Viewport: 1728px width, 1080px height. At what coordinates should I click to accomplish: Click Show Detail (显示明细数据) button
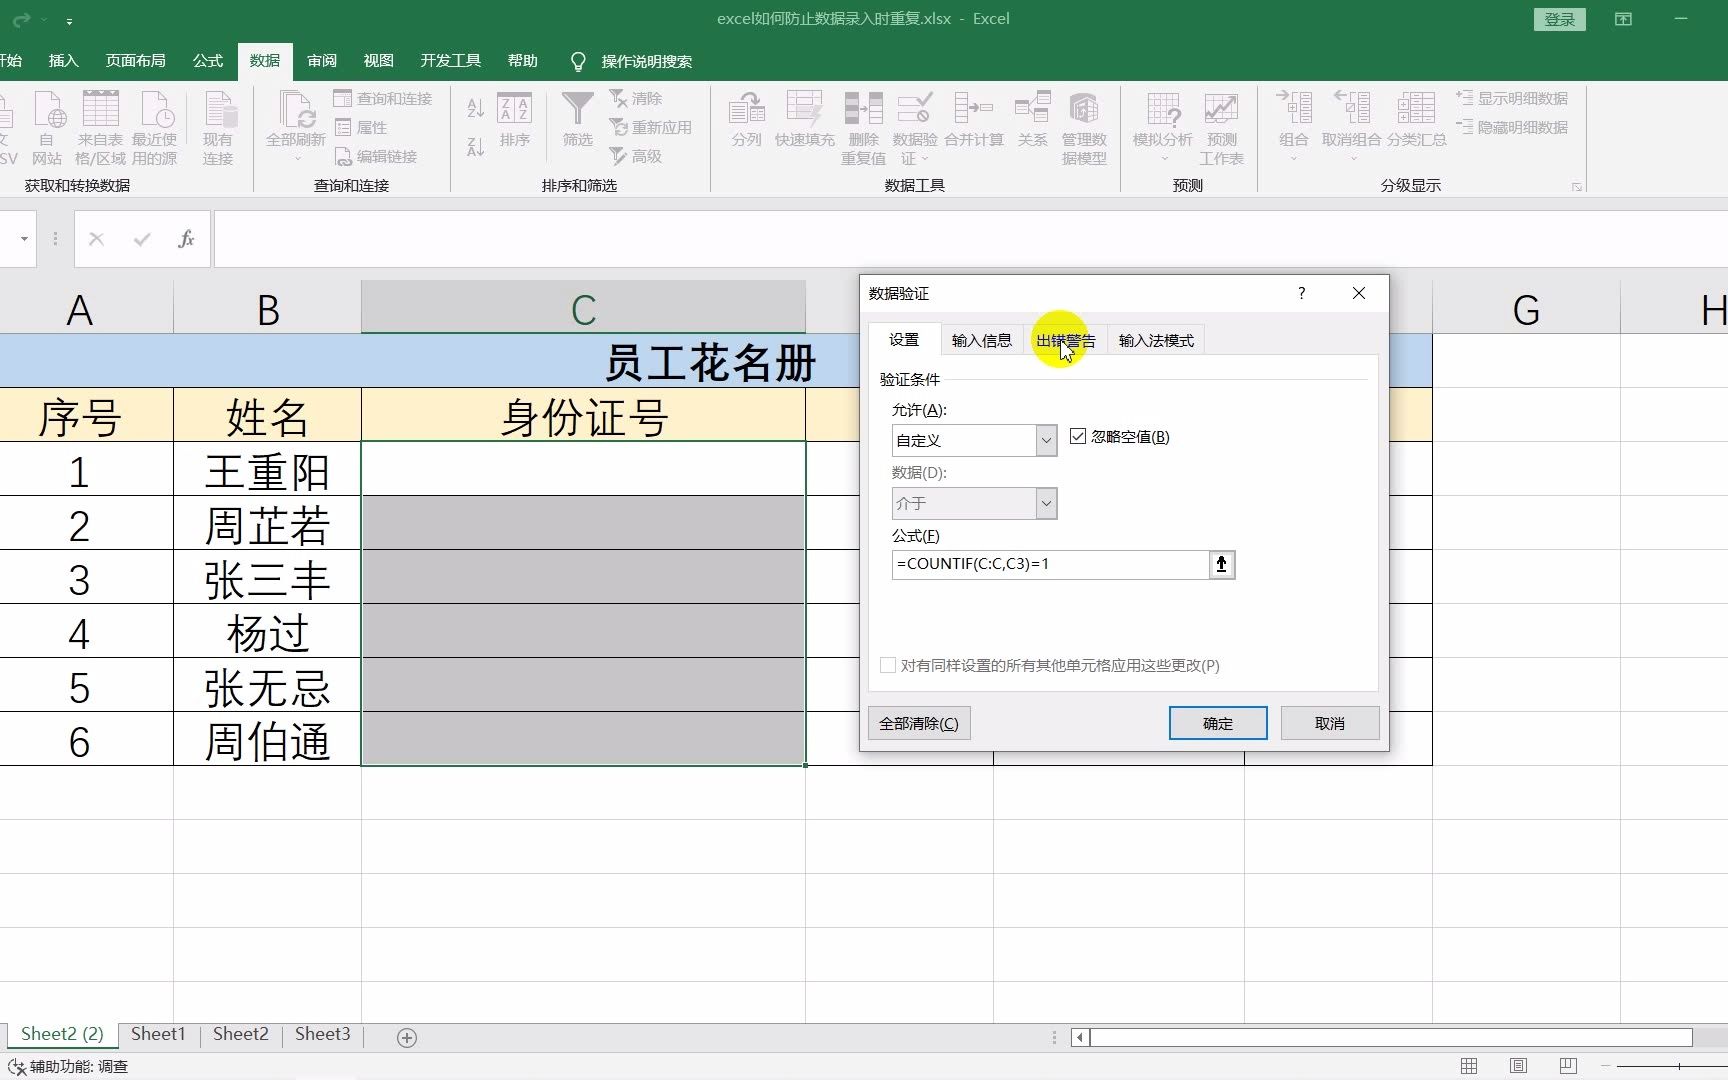[1512, 98]
